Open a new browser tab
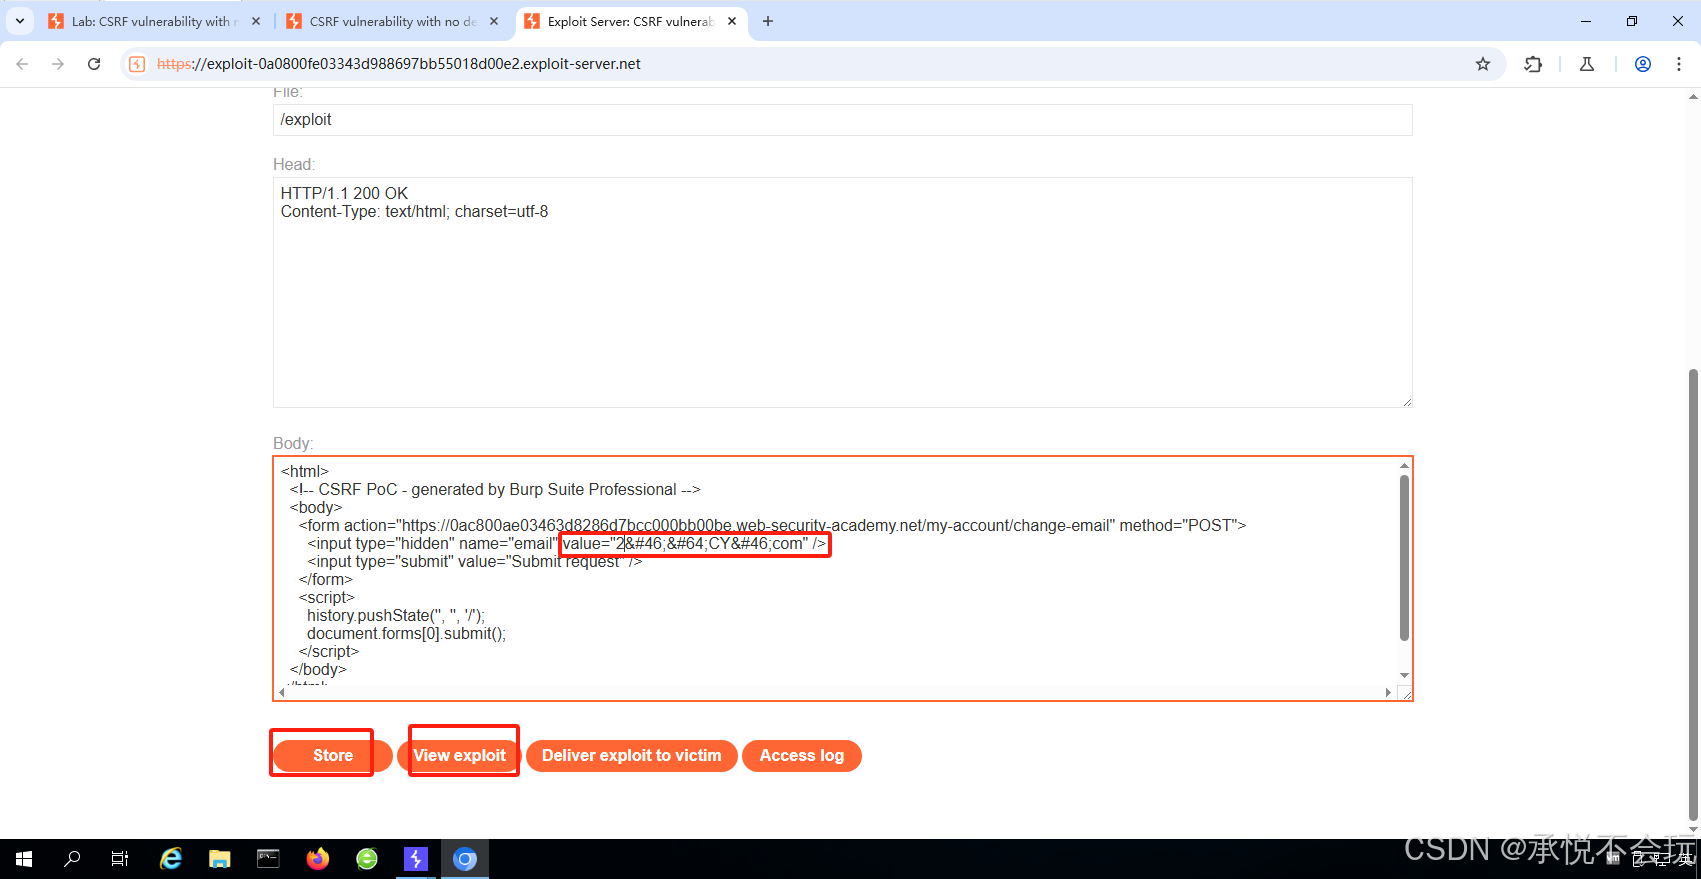Screen dimensions: 1701x879 pyautogui.click(x=768, y=21)
